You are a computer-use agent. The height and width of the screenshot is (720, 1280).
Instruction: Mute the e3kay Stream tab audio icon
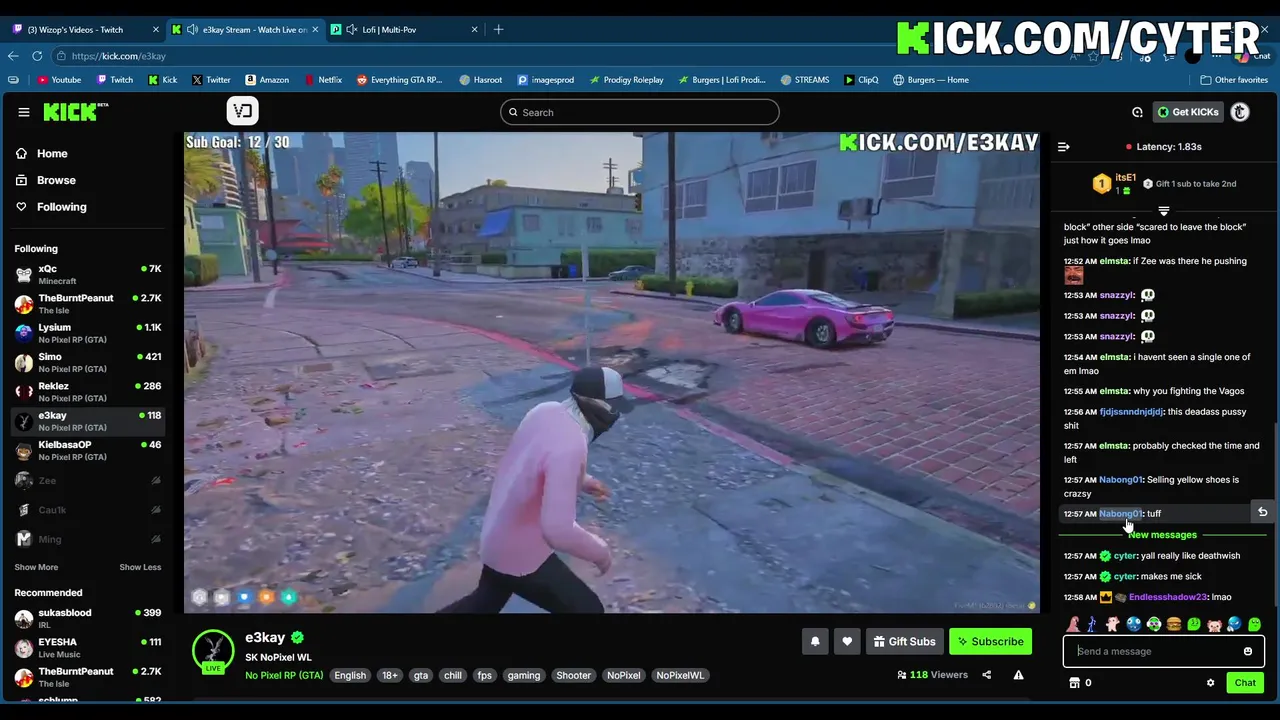pyautogui.click(x=191, y=29)
